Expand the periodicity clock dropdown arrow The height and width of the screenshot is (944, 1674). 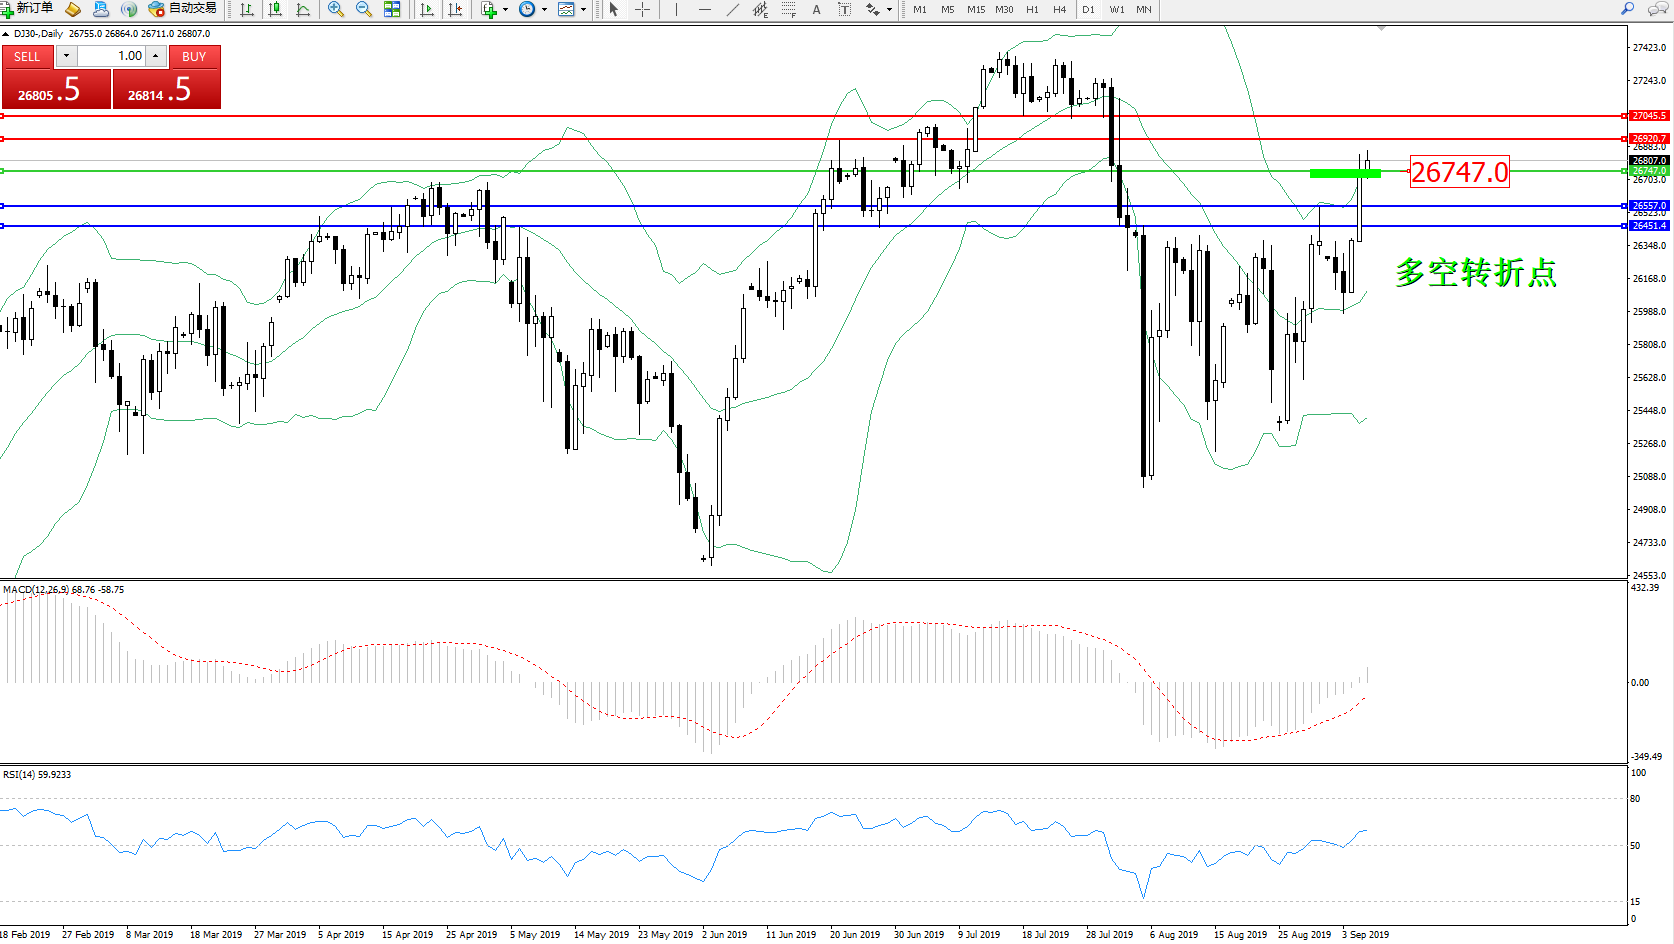544,9
